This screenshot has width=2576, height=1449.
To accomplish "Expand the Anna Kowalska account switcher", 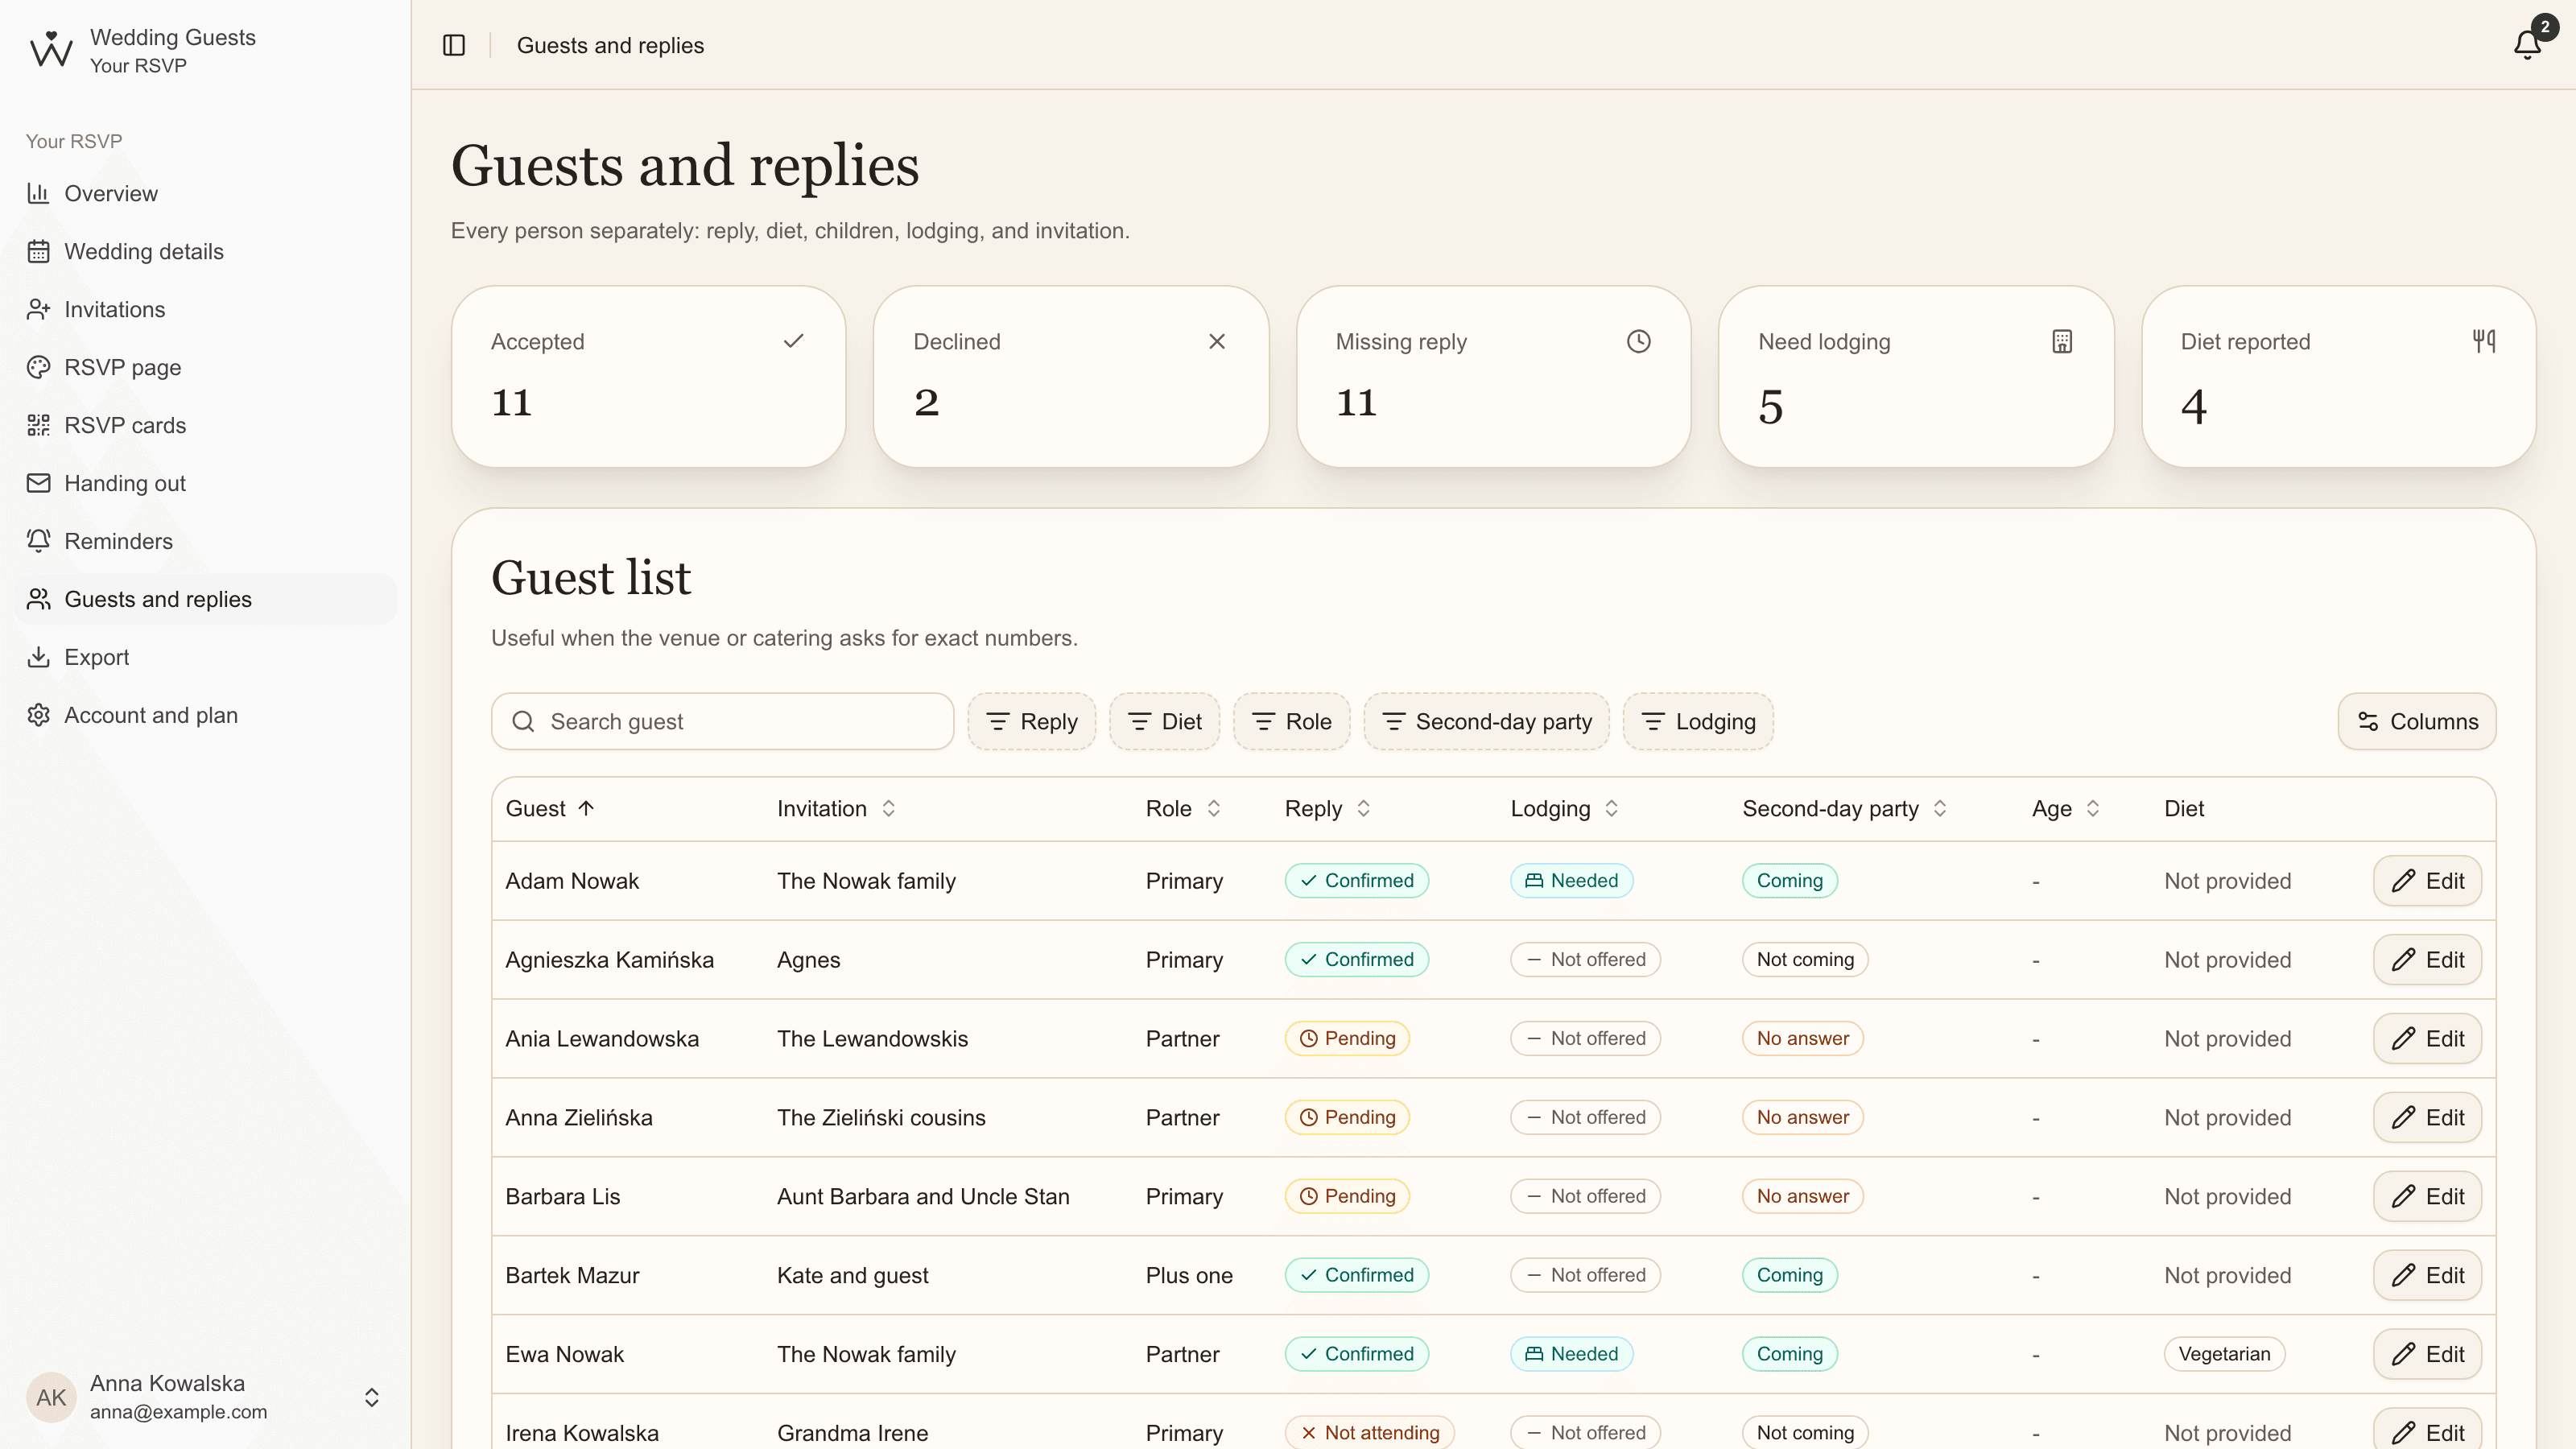I will [x=205, y=1396].
